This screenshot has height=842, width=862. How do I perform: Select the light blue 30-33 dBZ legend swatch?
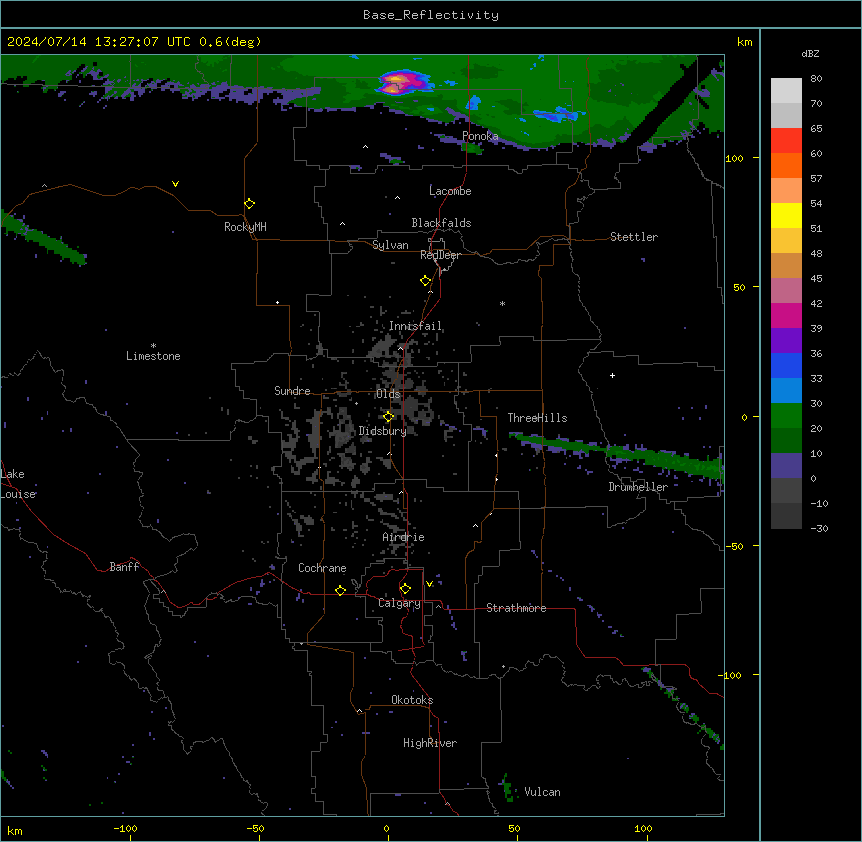coord(786,390)
